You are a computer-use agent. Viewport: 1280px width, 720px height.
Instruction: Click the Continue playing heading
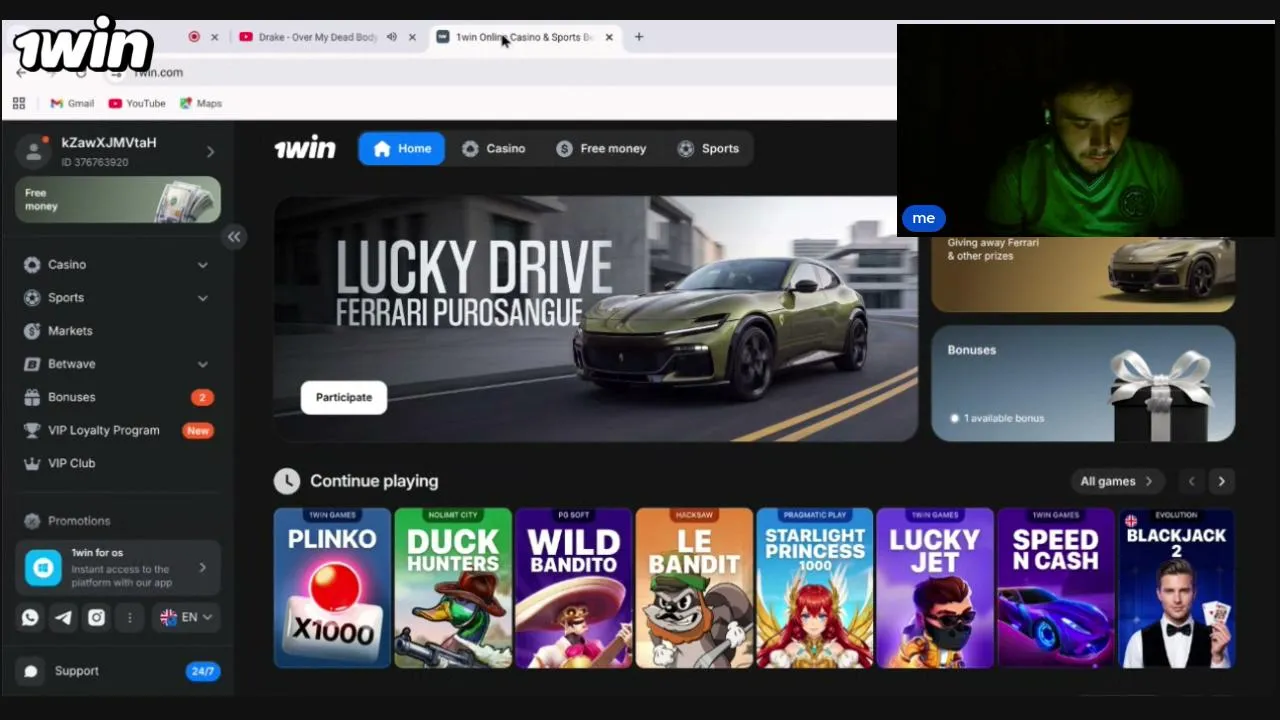pos(374,481)
